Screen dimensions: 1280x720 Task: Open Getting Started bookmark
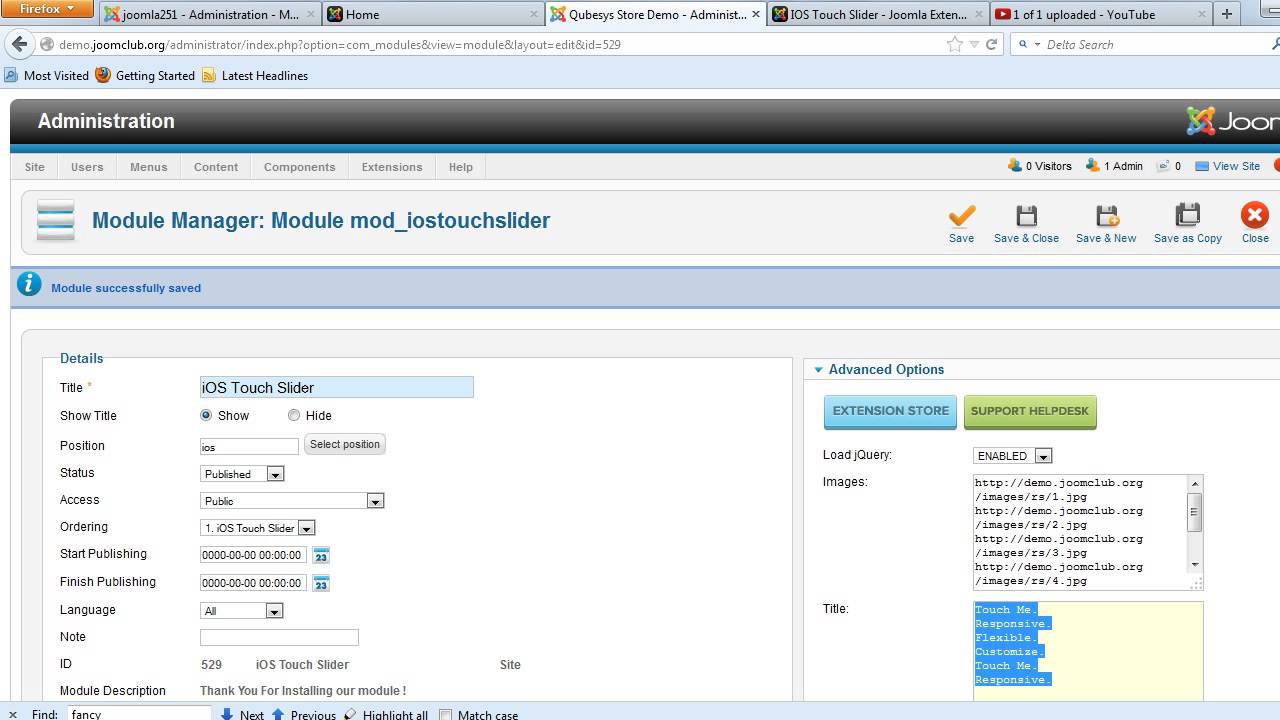146,75
